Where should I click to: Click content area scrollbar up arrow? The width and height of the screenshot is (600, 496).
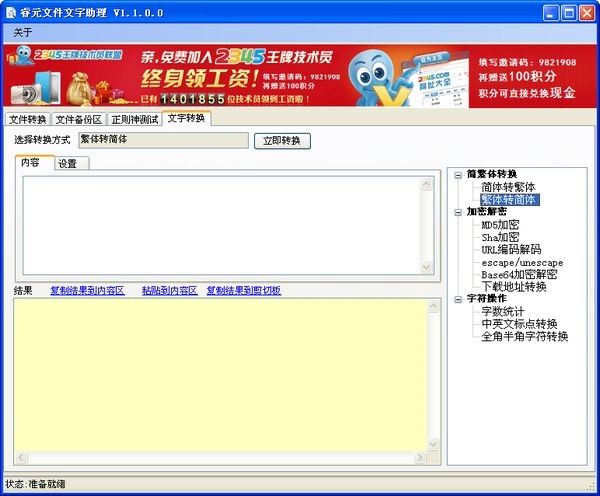tap(427, 184)
